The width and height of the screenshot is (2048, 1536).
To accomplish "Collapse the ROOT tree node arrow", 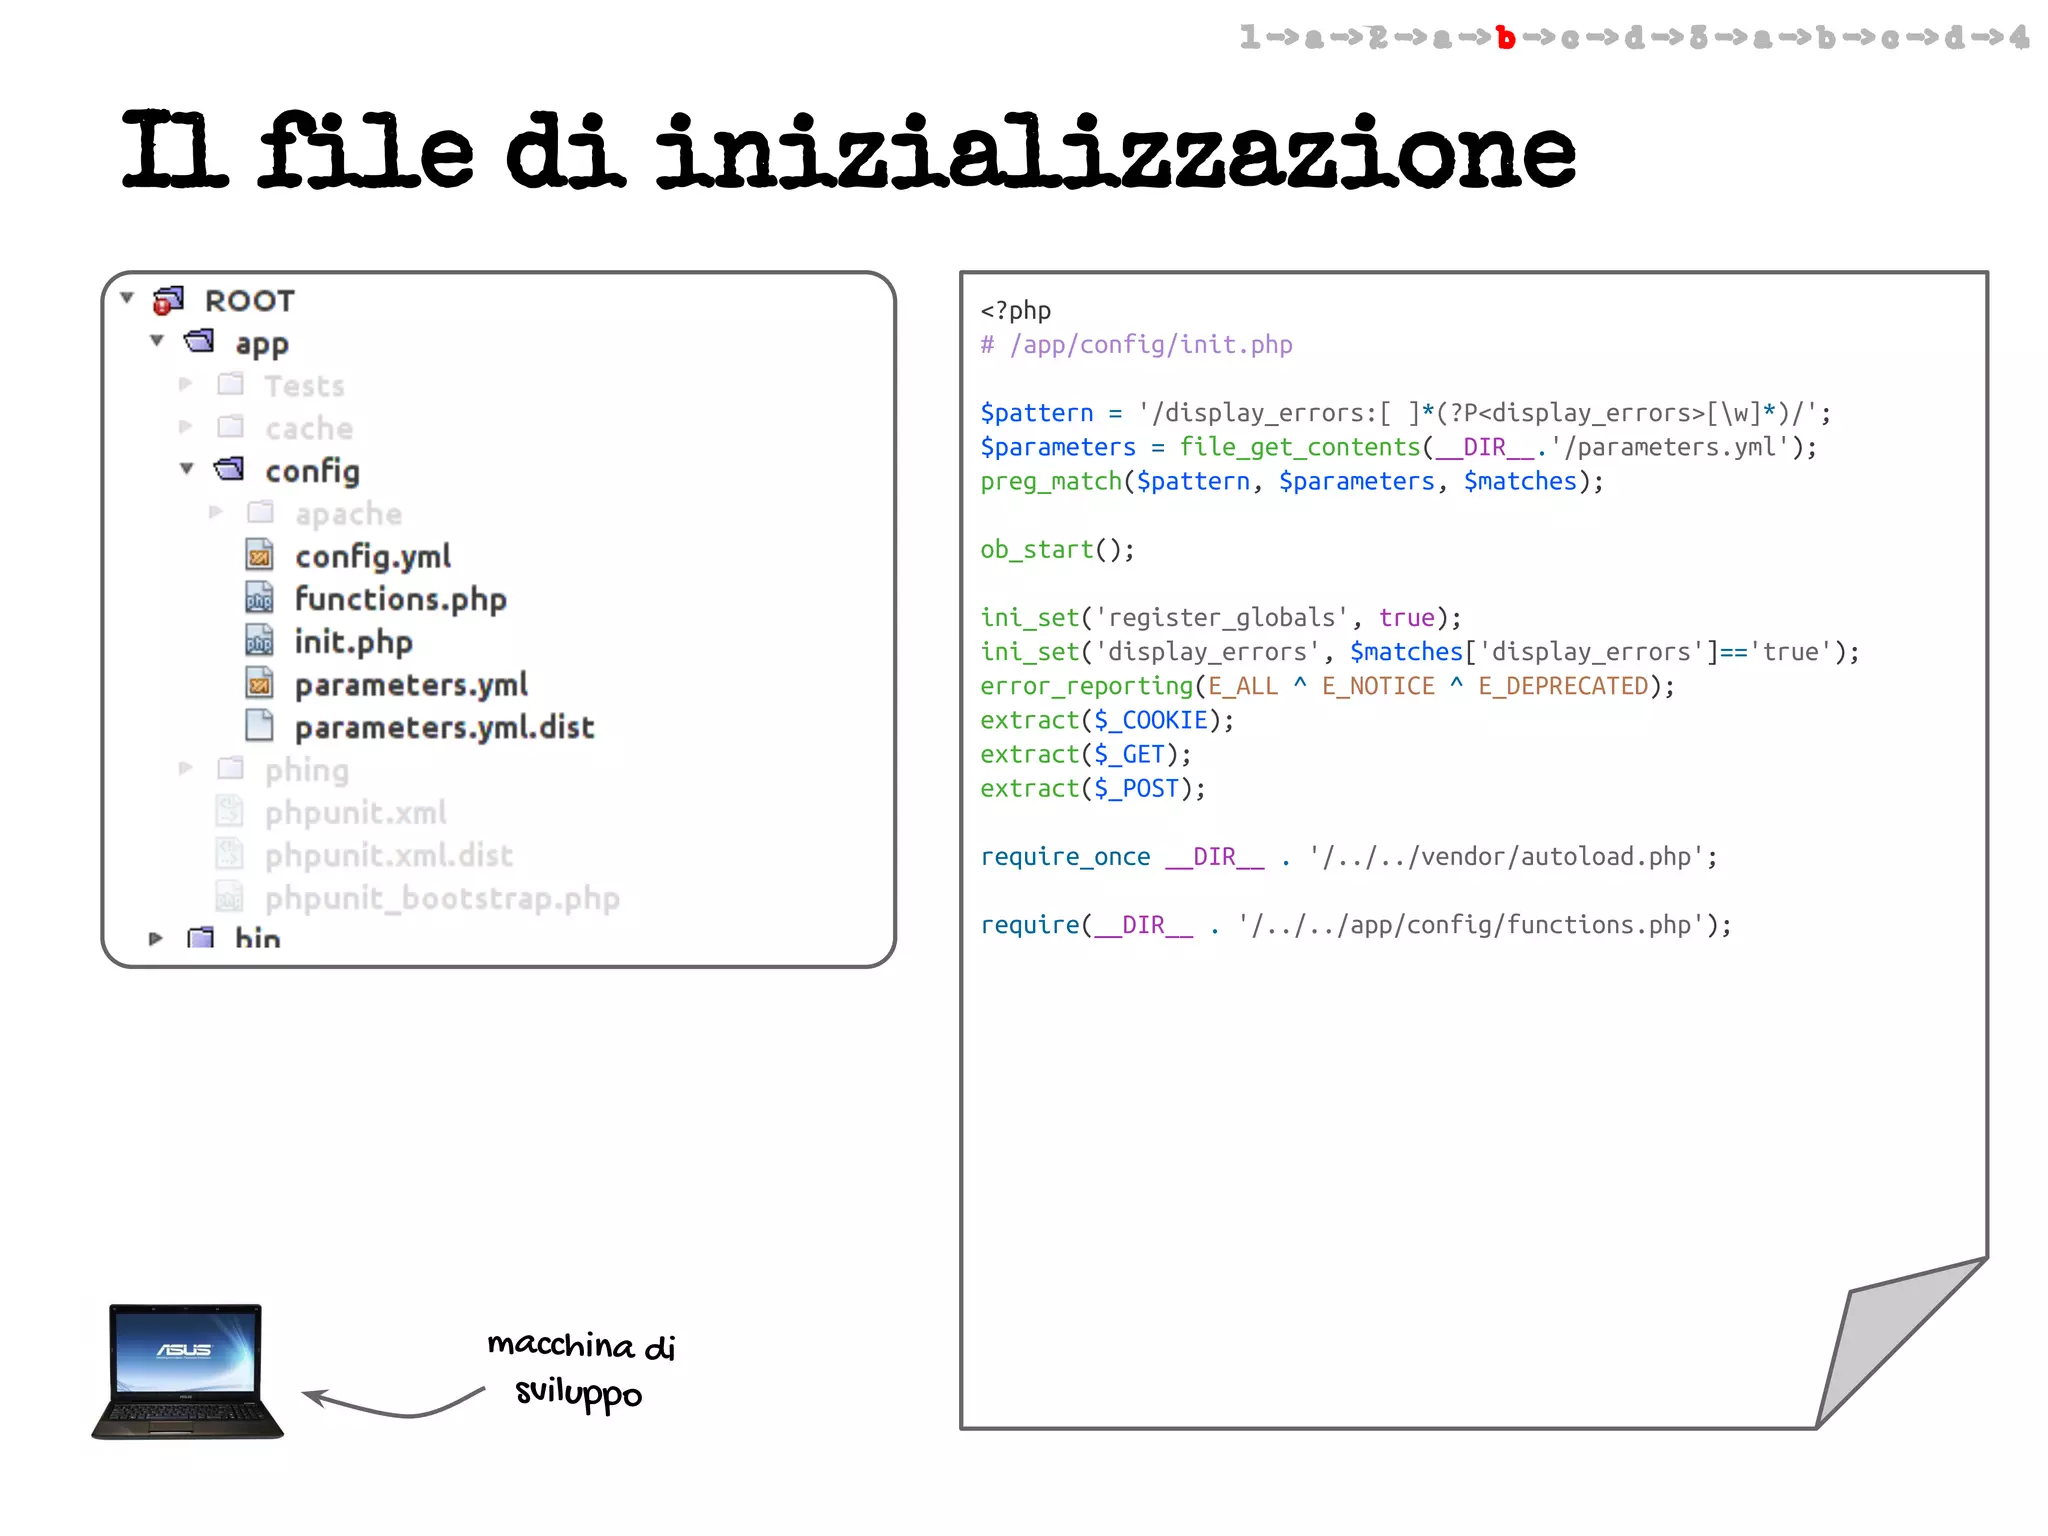I will (127, 298).
